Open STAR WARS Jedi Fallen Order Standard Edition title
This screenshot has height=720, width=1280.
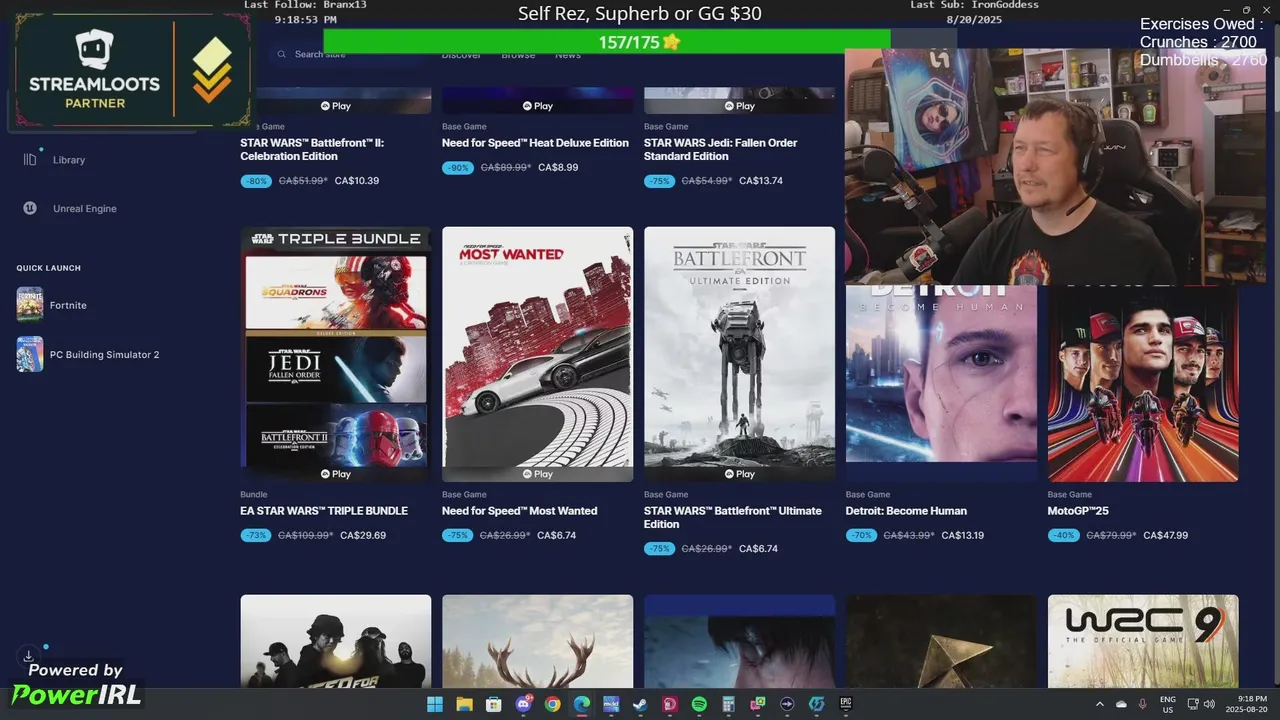coord(721,149)
